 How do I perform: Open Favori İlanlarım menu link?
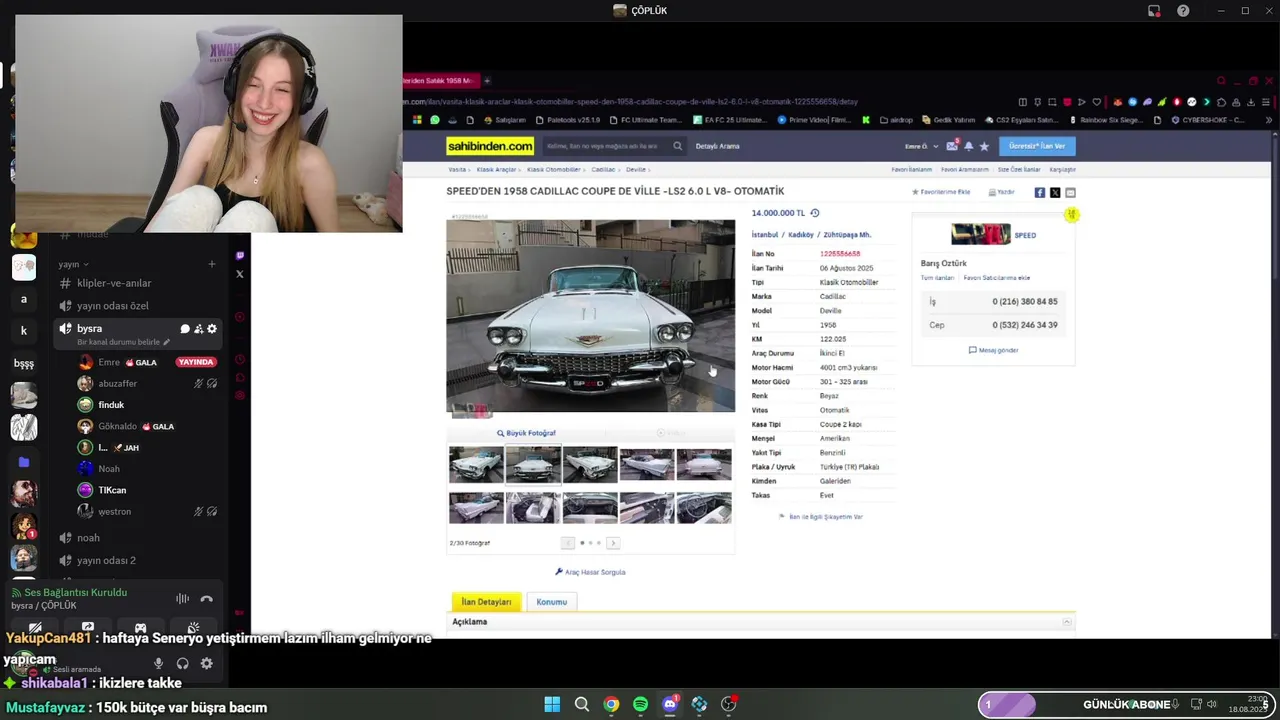912,170
